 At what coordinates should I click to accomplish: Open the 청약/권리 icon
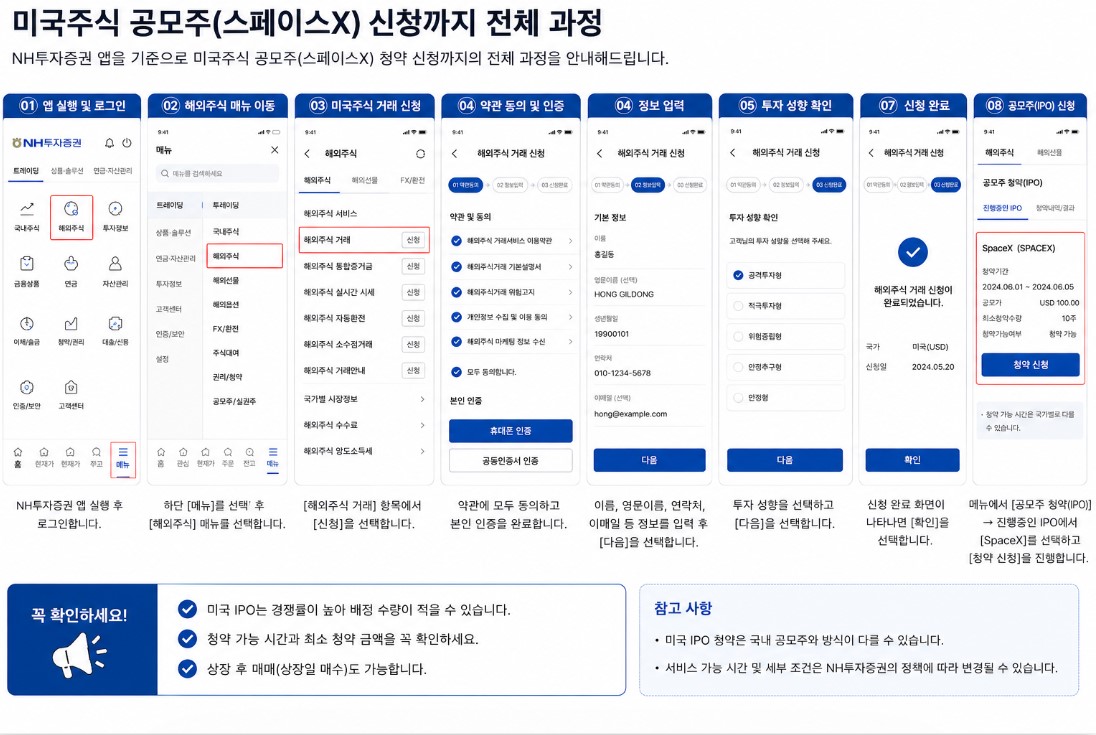point(71,323)
